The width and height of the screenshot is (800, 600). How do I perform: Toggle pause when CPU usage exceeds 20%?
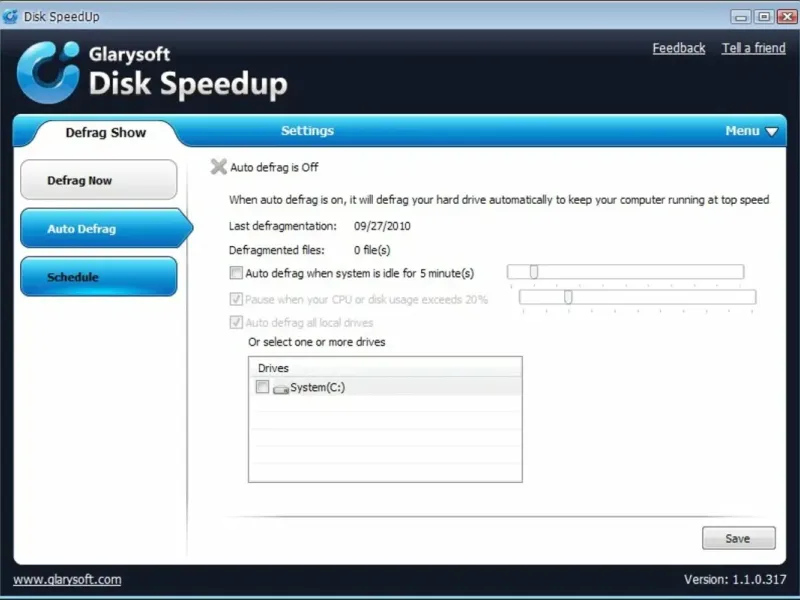coord(236,298)
